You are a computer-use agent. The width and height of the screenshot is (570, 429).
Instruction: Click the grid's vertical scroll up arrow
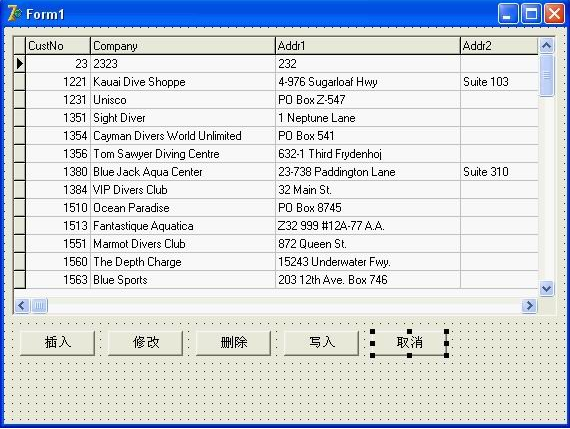click(546, 46)
